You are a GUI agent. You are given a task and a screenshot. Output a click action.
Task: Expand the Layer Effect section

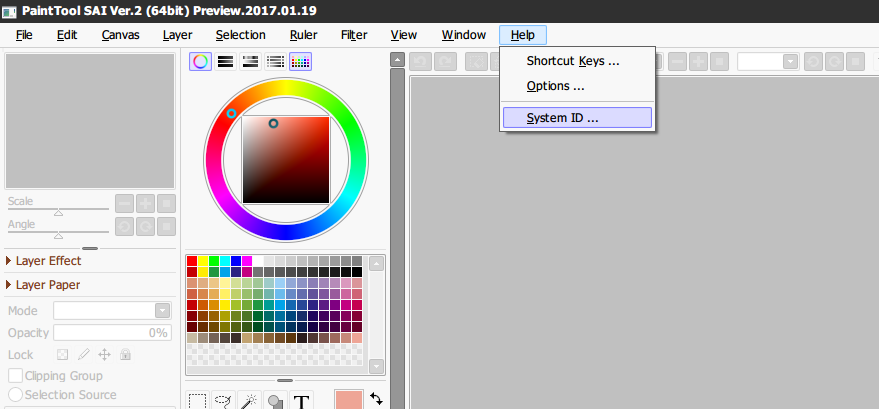[x=10, y=261]
